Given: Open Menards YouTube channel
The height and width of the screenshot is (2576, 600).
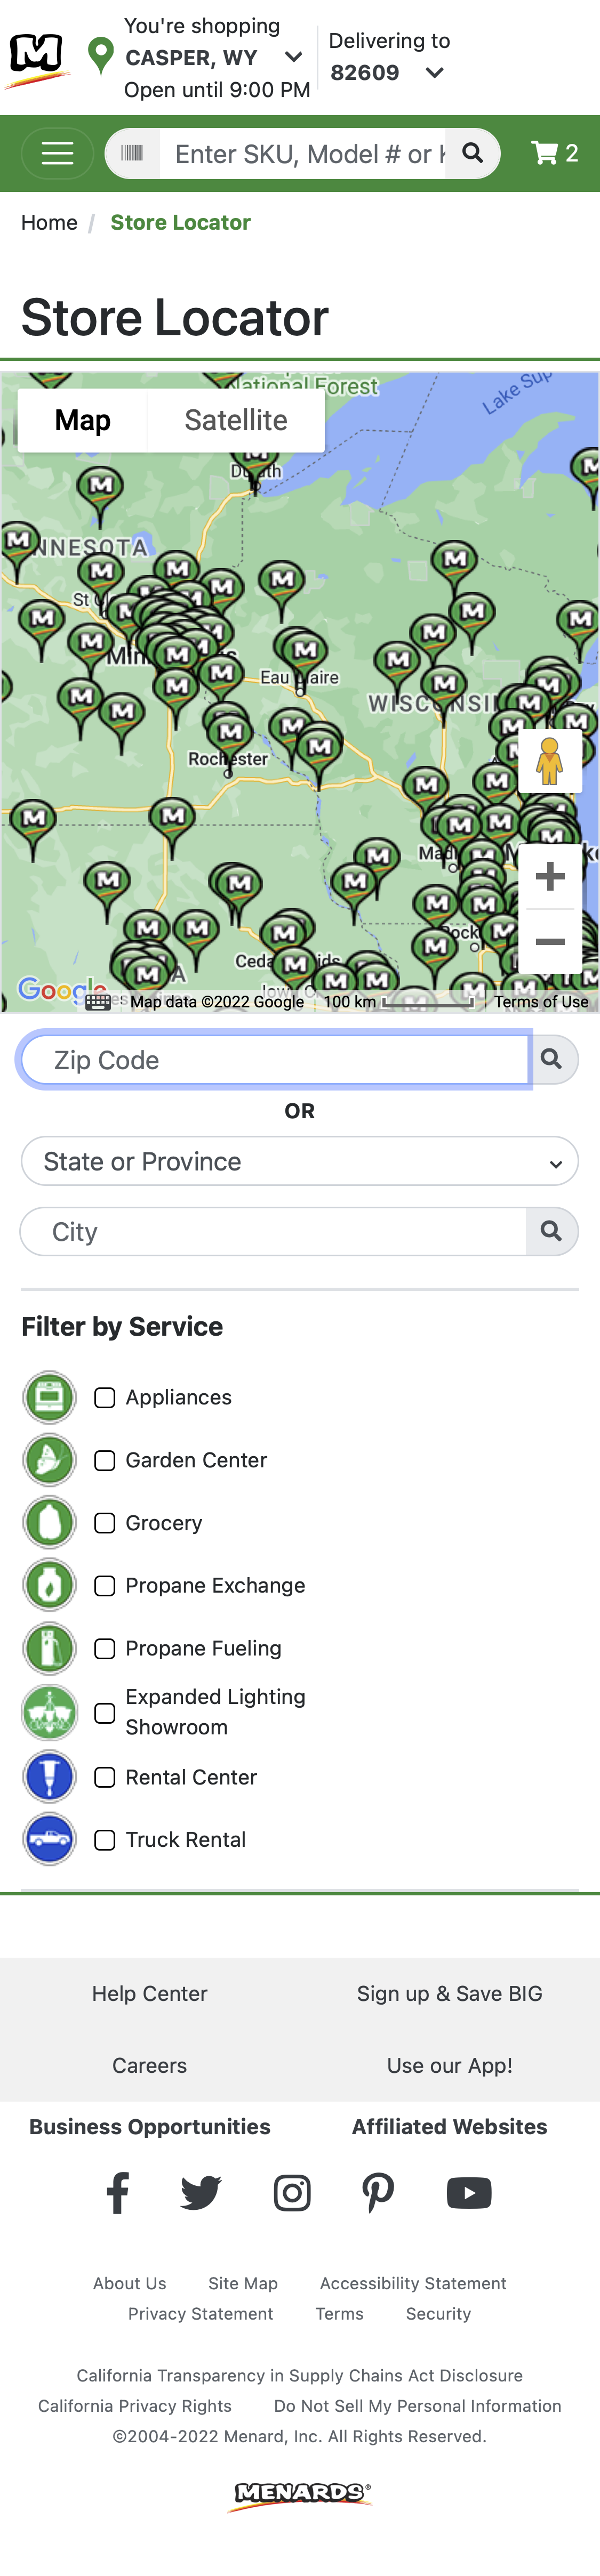Looking at the screenshot, I should [x=468, y=2193].
